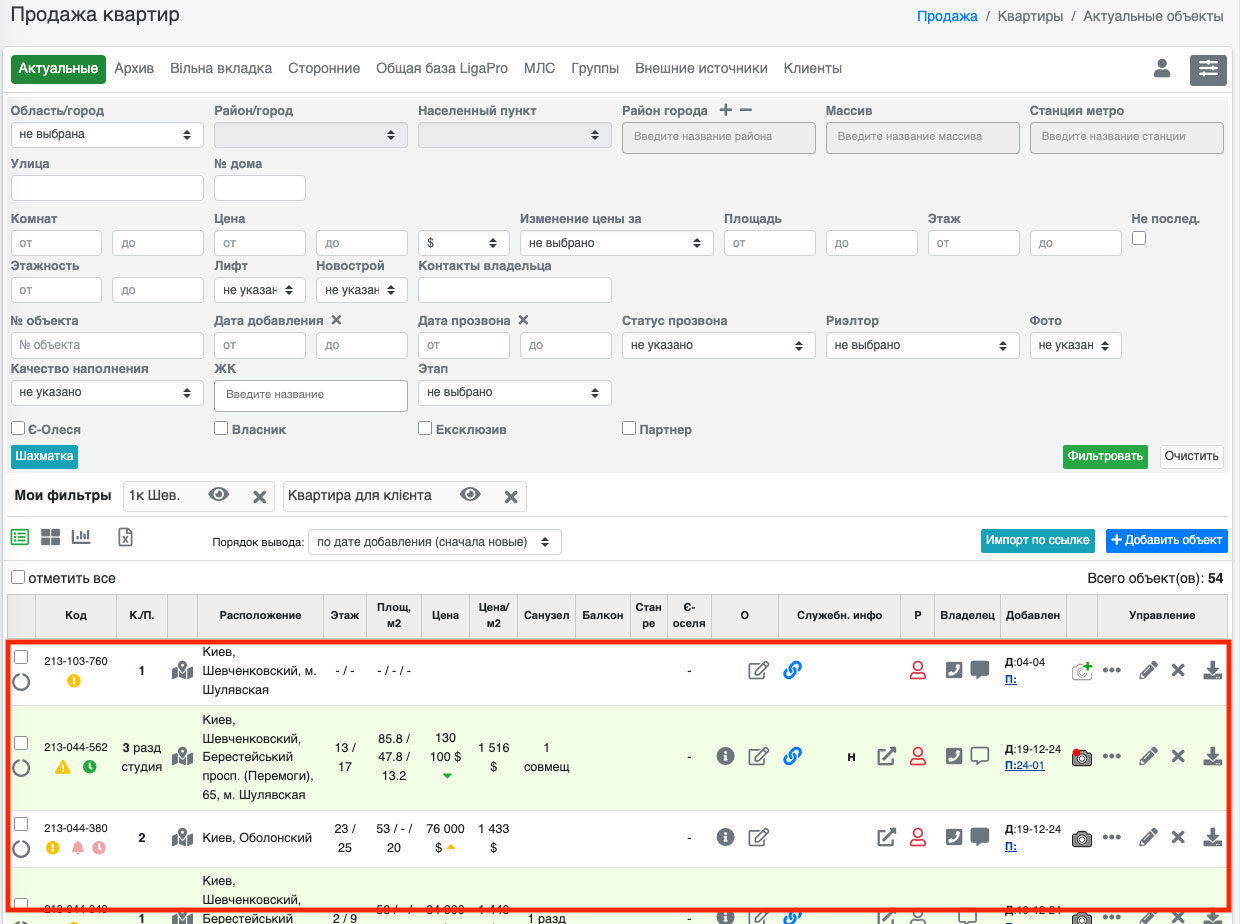Download listing 213-044-380 via download icon
Viewport: 1240px width, 924px height.
point(1212,838)
